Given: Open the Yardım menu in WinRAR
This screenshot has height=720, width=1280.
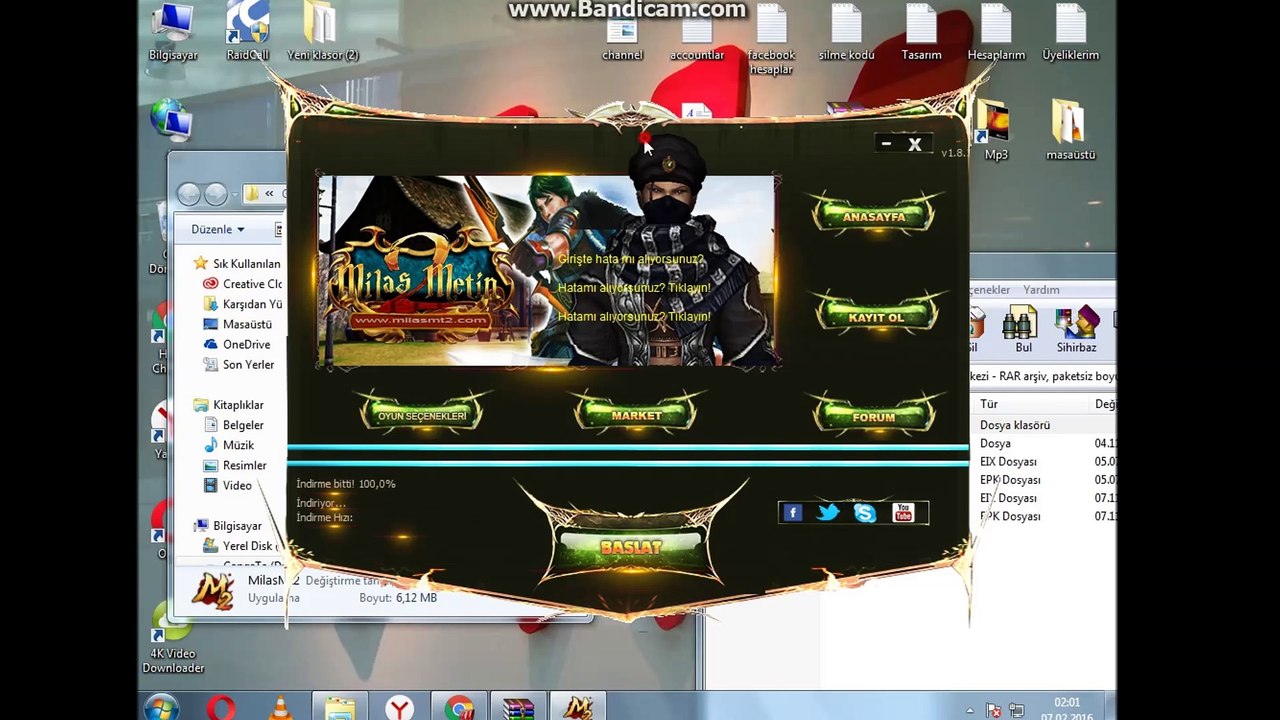Looking at the screenshot, I should [1041, 290].
